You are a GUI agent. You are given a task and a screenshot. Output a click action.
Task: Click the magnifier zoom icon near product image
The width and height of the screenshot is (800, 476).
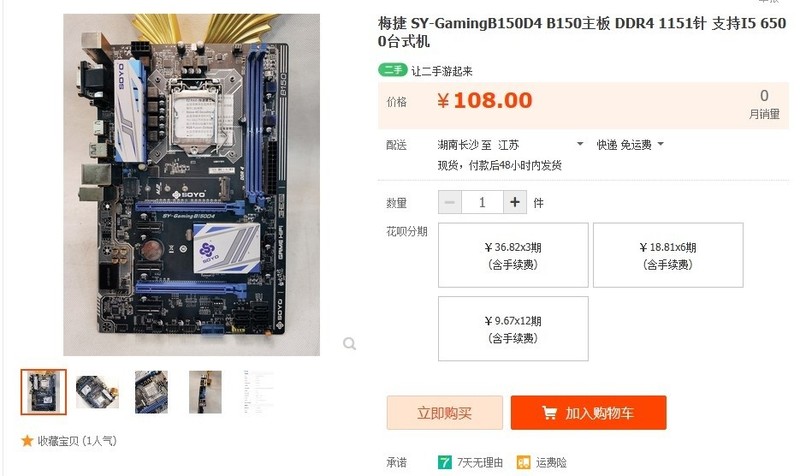pos(349,344)
